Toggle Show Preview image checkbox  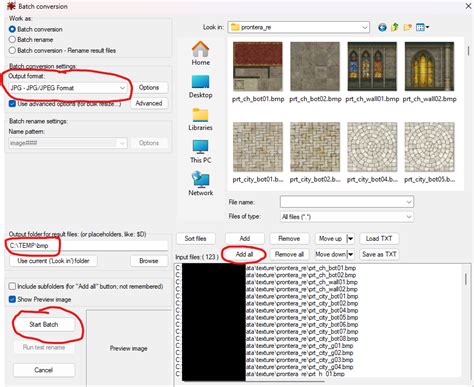12,299
